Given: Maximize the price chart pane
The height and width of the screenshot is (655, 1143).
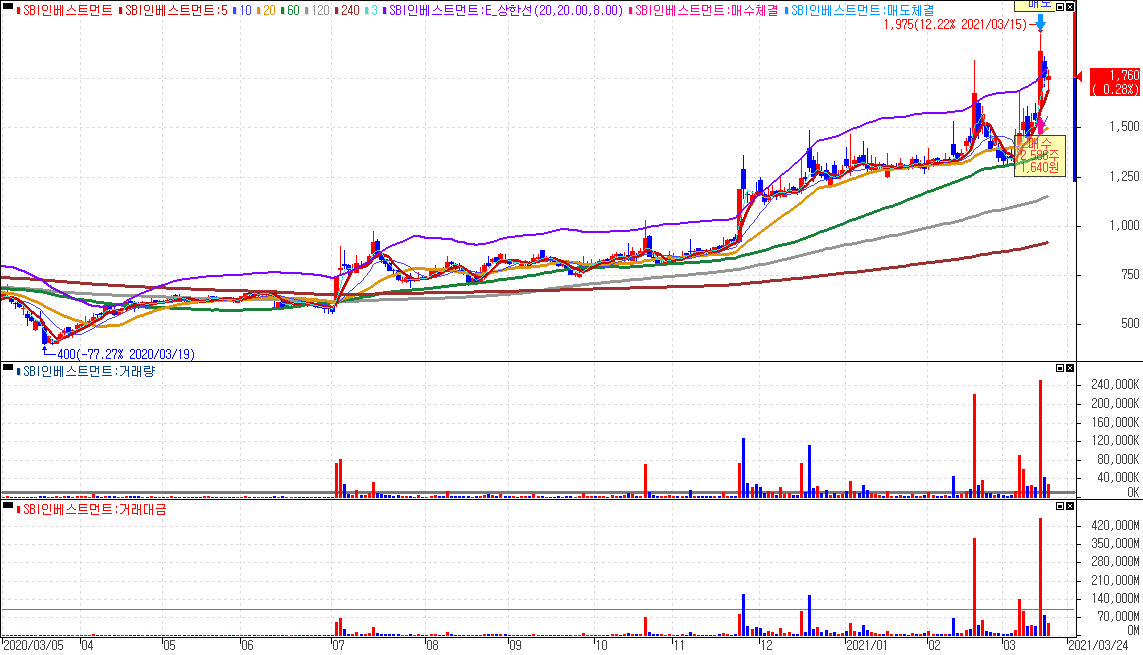Looking at the screenshot, I should [x=1060, y=7].
